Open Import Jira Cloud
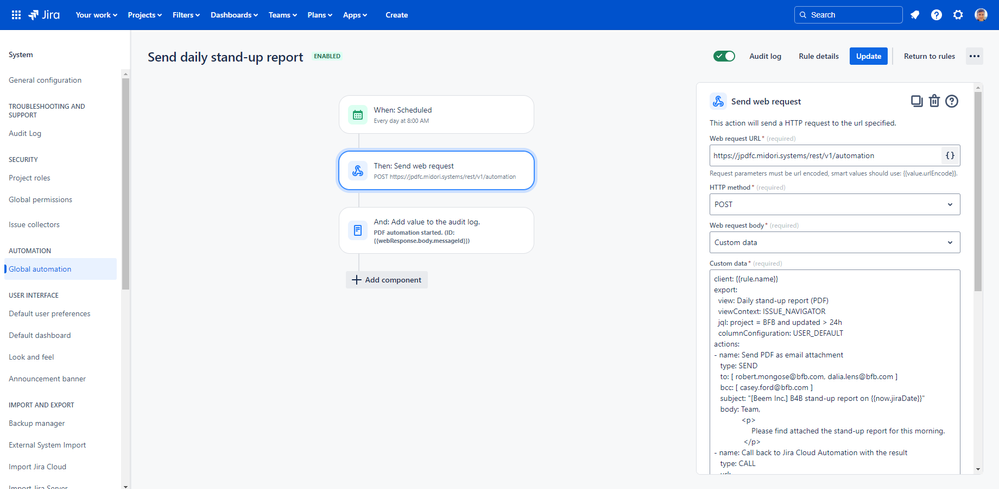 38,466
